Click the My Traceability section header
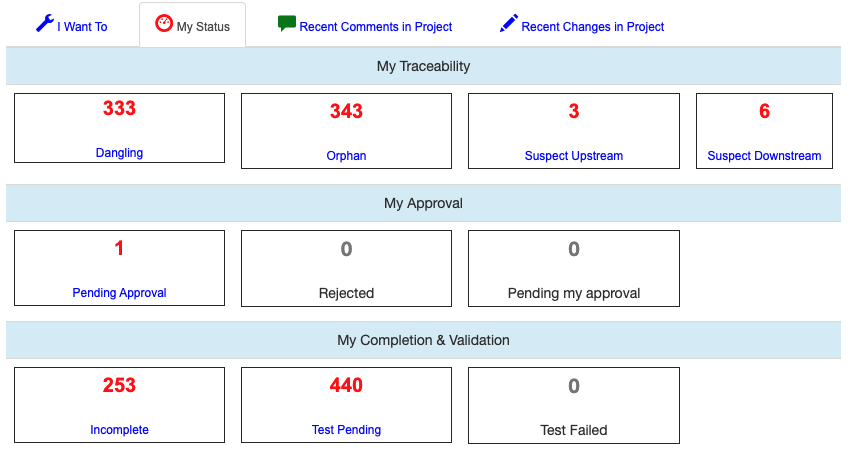 pos(423,66)
